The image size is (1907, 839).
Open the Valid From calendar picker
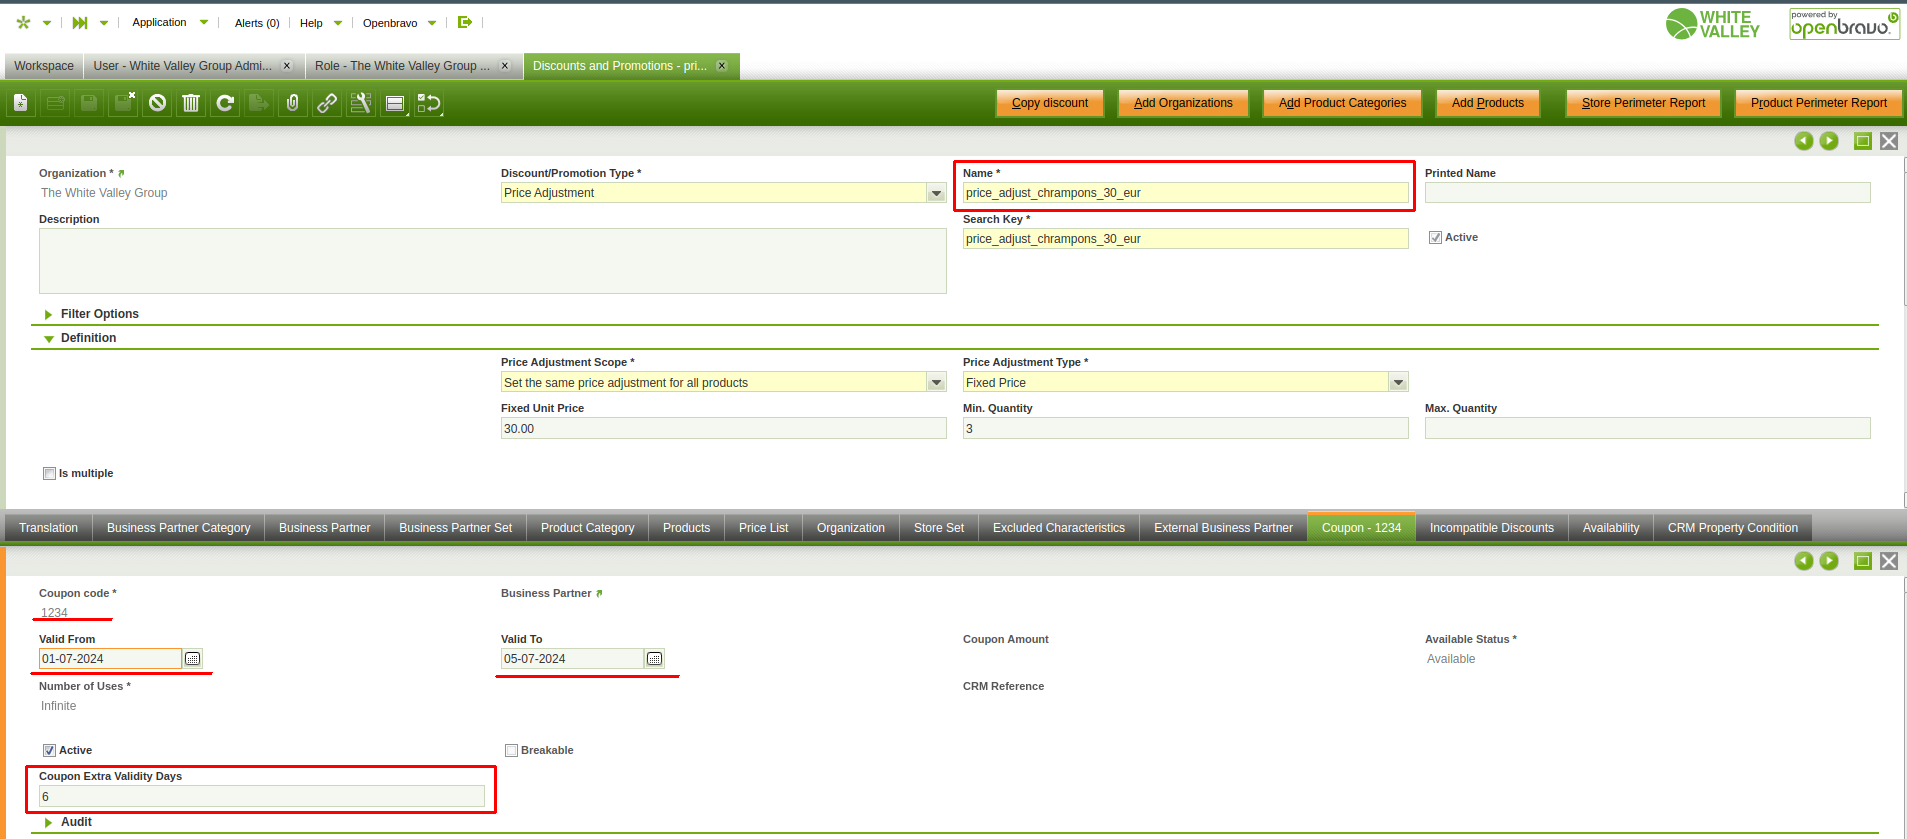click(193, 659)
